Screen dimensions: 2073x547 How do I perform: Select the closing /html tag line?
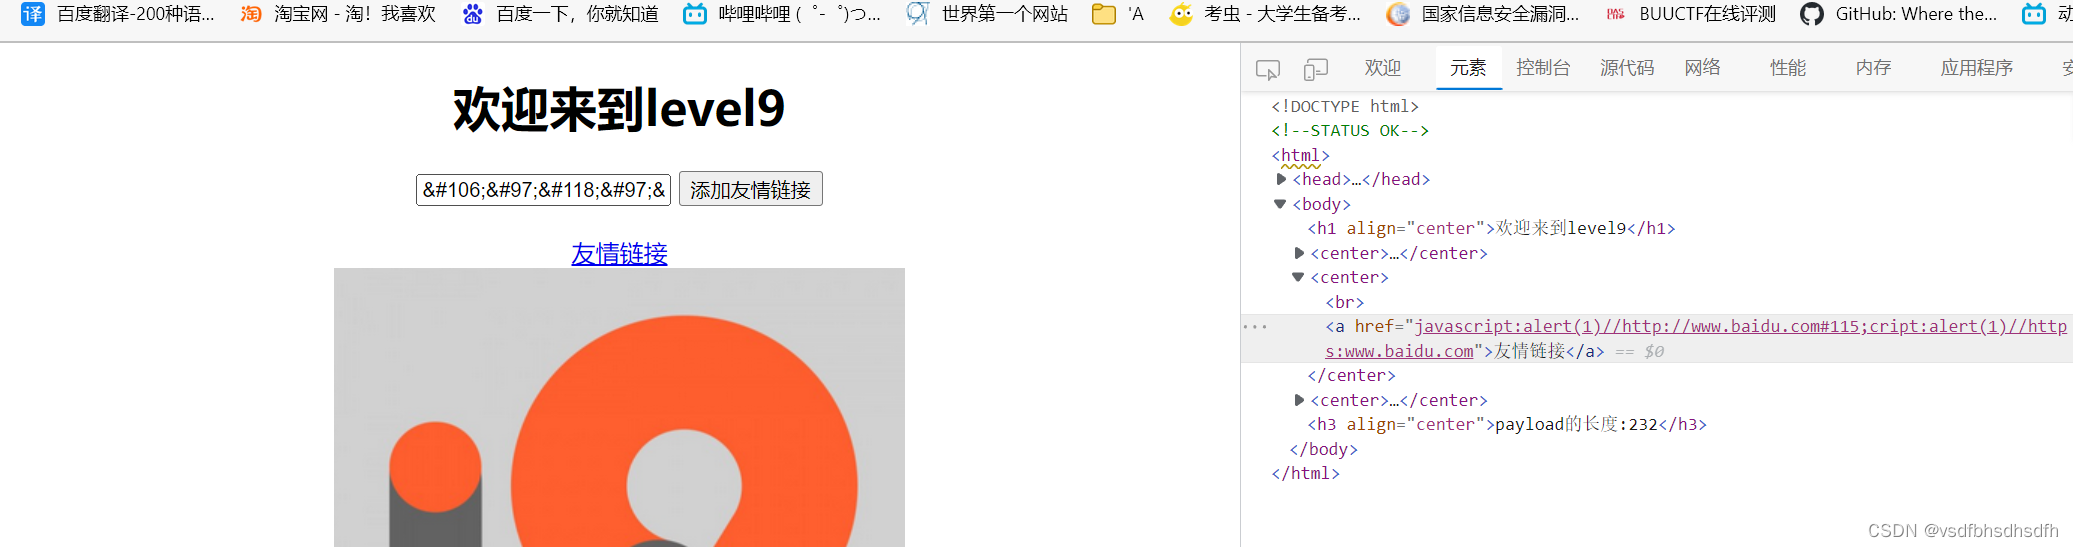pos(1305,473)
